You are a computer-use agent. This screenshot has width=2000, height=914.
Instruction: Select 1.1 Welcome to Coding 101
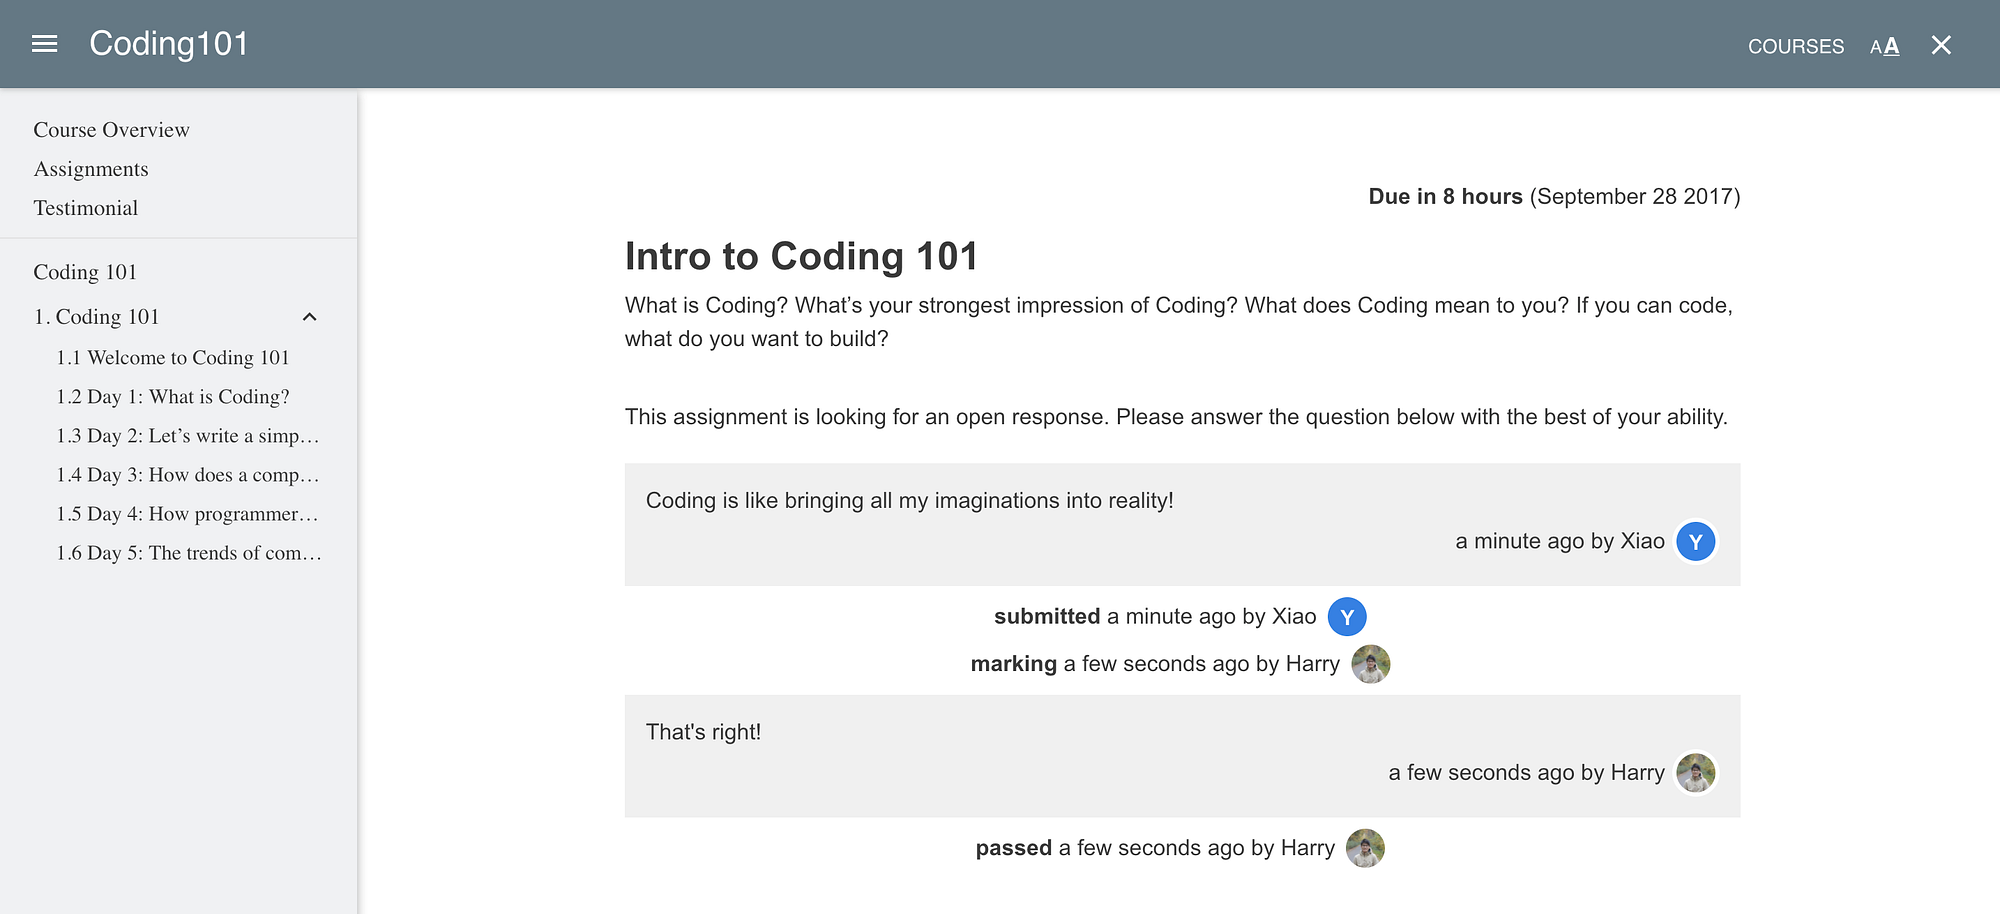pos(173,358)
